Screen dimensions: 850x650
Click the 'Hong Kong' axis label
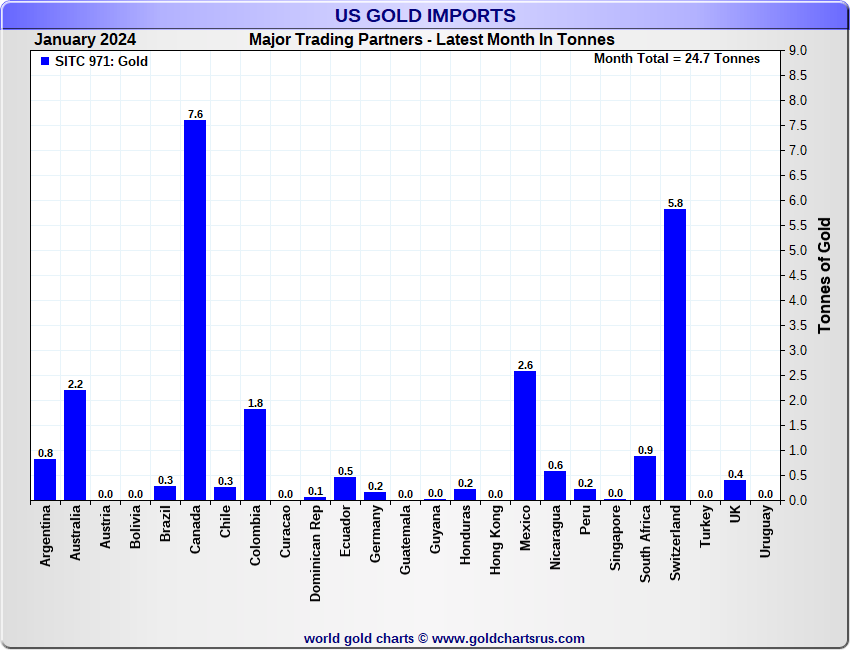pyautogui.click(x=495, y=539)
